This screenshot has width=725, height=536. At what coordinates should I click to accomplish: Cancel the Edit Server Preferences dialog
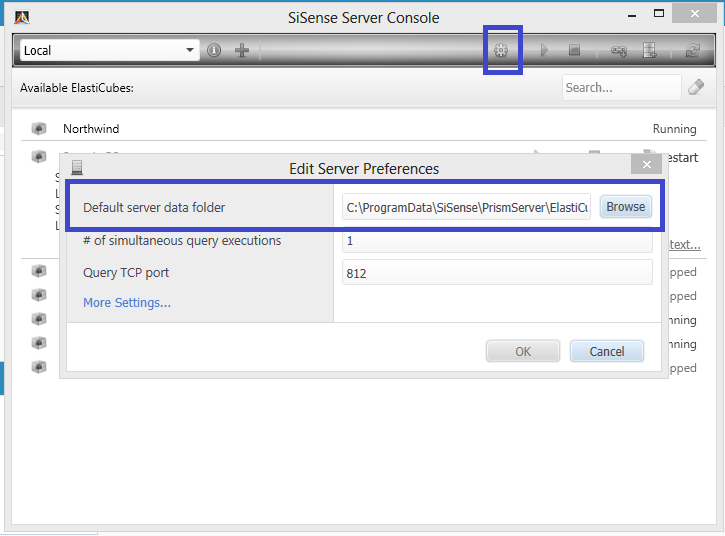coord(607,351)
